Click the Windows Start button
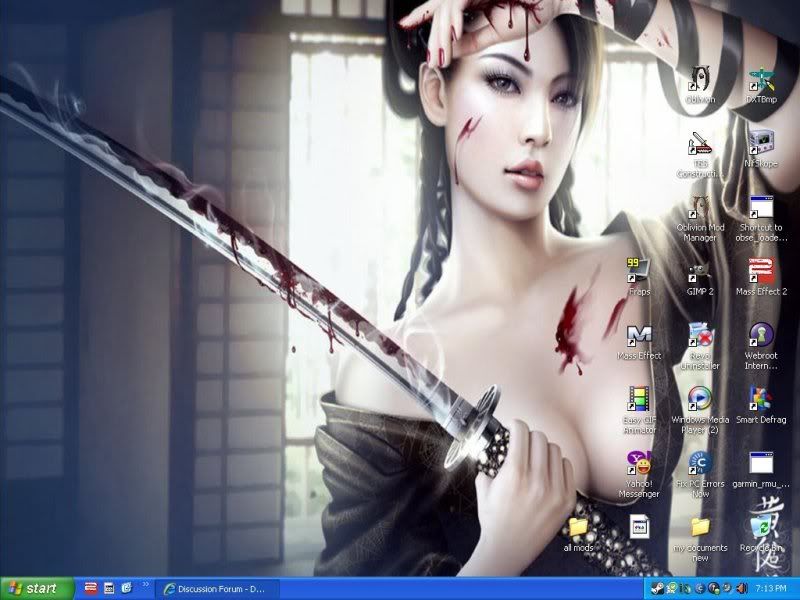This screenshot has height=600, width=800. click(37, 588)
